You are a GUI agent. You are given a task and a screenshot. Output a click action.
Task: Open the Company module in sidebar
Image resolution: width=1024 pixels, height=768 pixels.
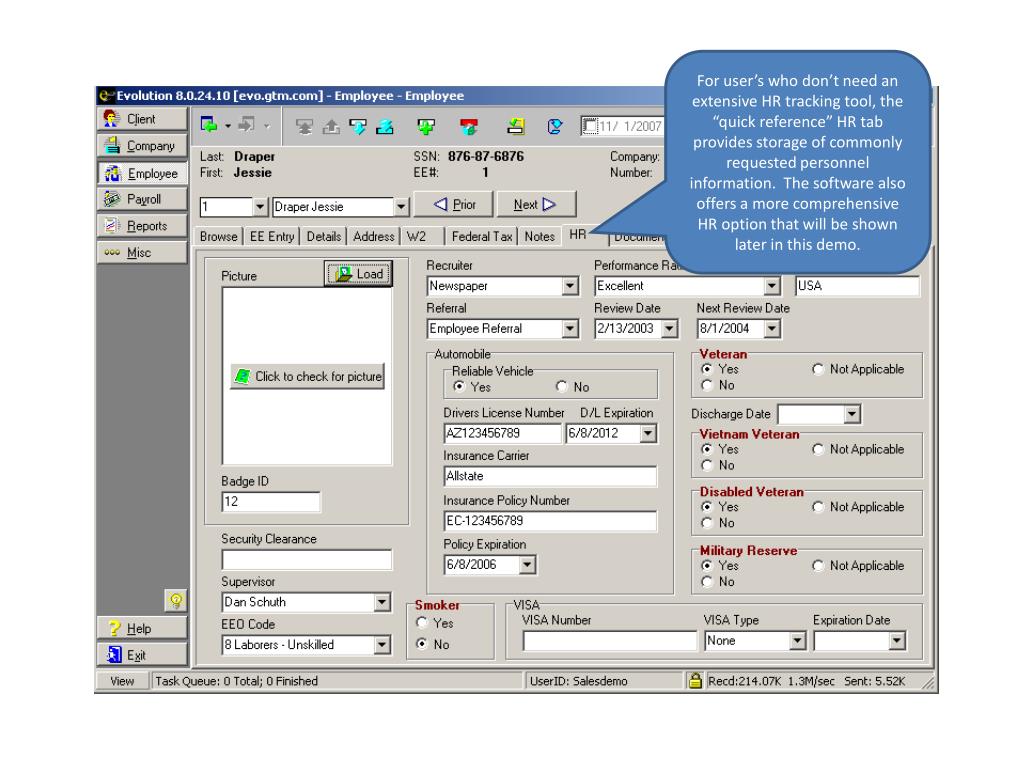tap(142, 146)
